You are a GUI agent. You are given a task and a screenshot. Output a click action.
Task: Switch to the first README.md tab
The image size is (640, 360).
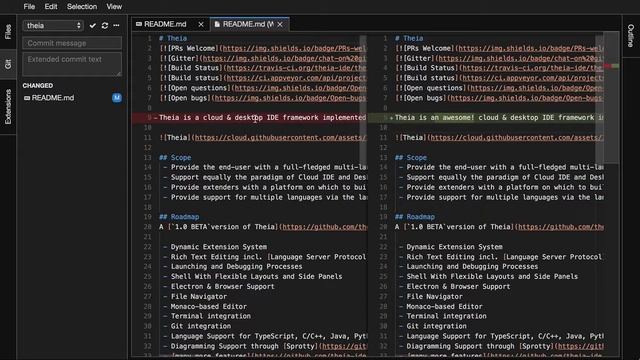(165, 24)
